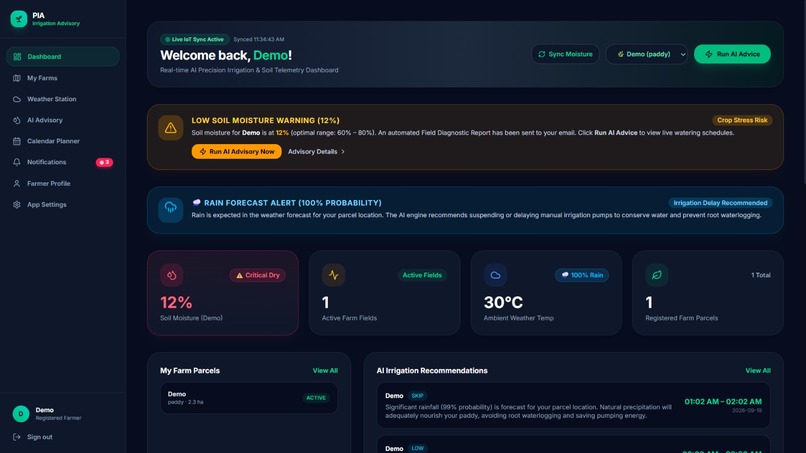Click the warning triangle icon in moisture alert
The image size is (806, 453).
[171, 128]
